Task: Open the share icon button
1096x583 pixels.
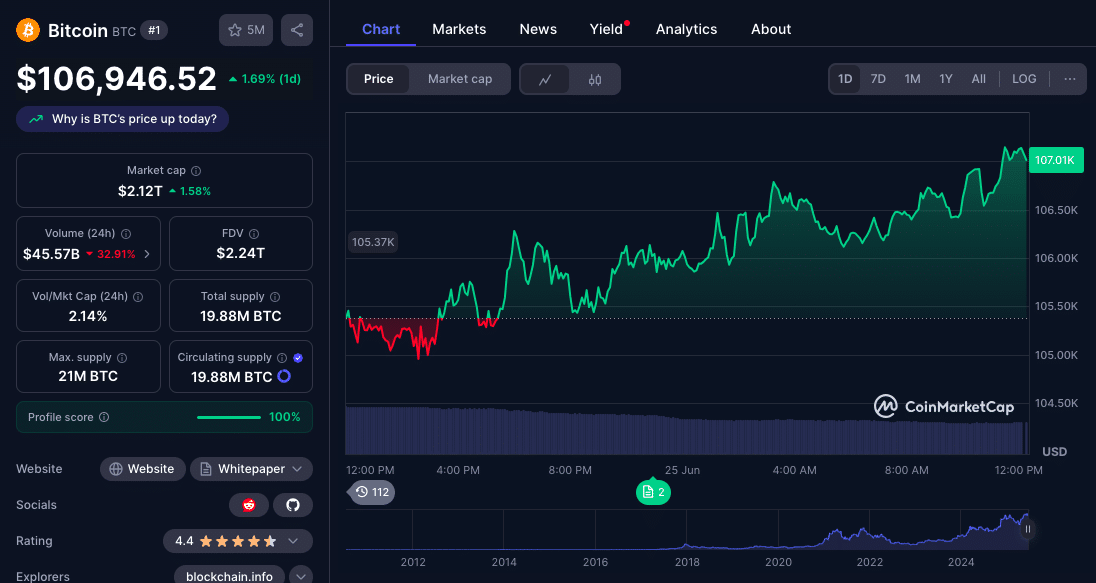Action: tap(297, 30)
